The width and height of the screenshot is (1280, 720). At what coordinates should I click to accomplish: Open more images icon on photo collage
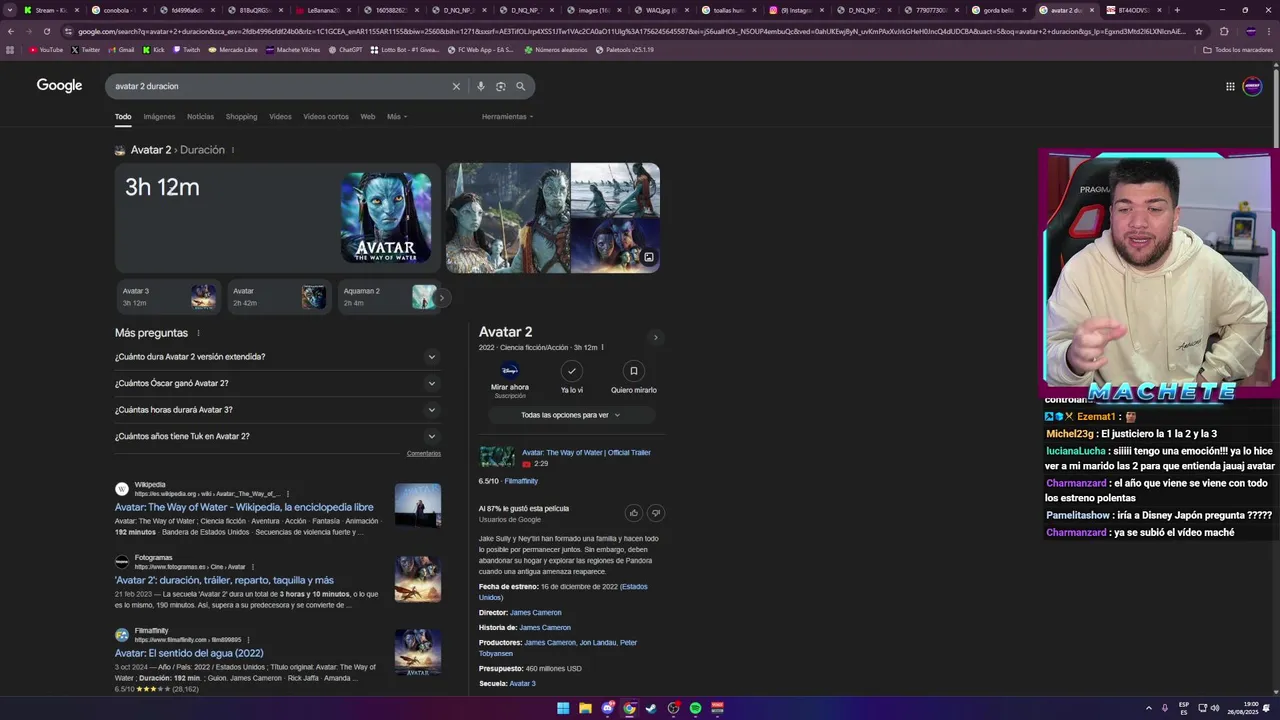648,258
